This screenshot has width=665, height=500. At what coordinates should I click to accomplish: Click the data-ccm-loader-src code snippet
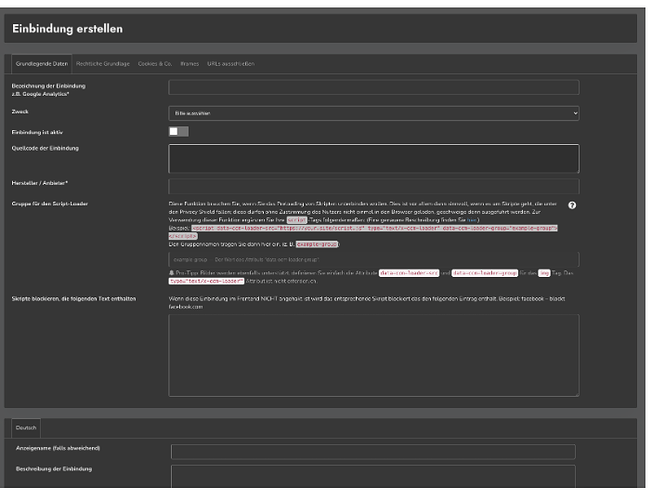coord(409,273)
